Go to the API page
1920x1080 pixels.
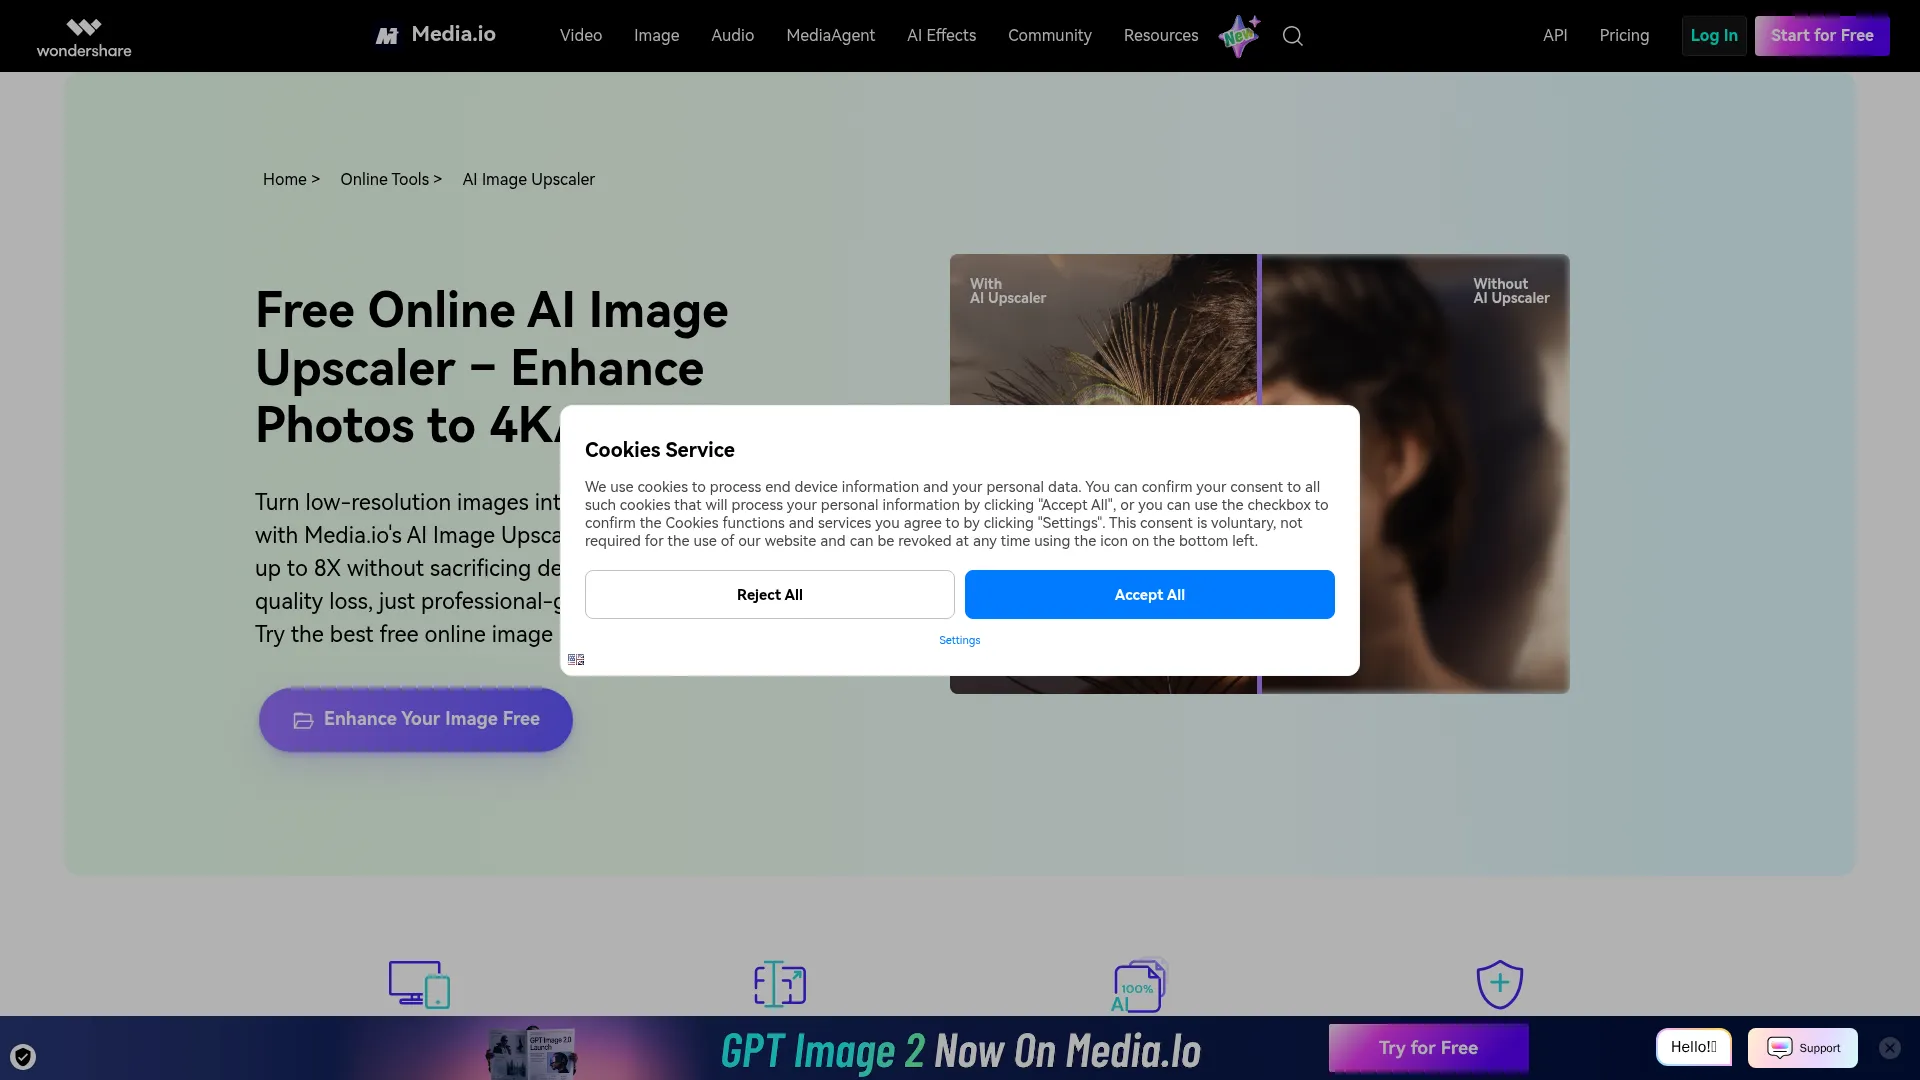pyautogui.click(x=1555, y=35)
